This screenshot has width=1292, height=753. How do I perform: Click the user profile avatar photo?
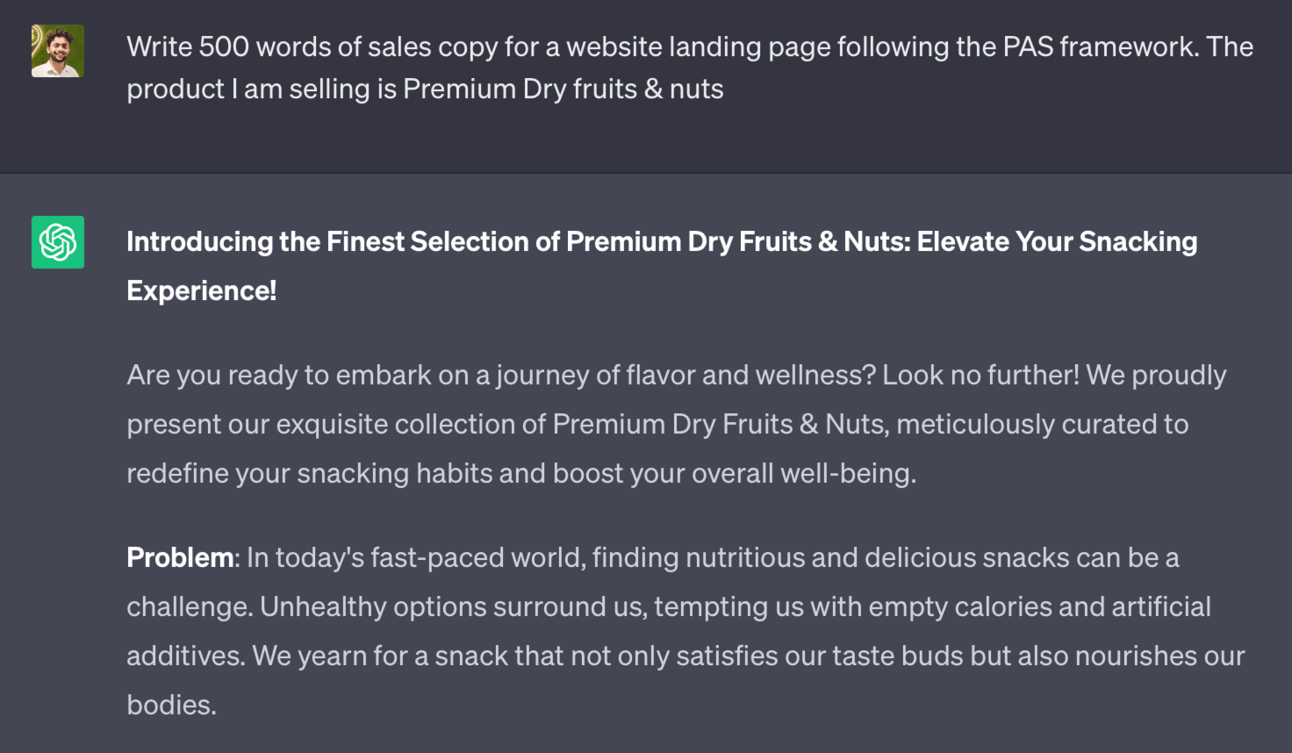58,51
